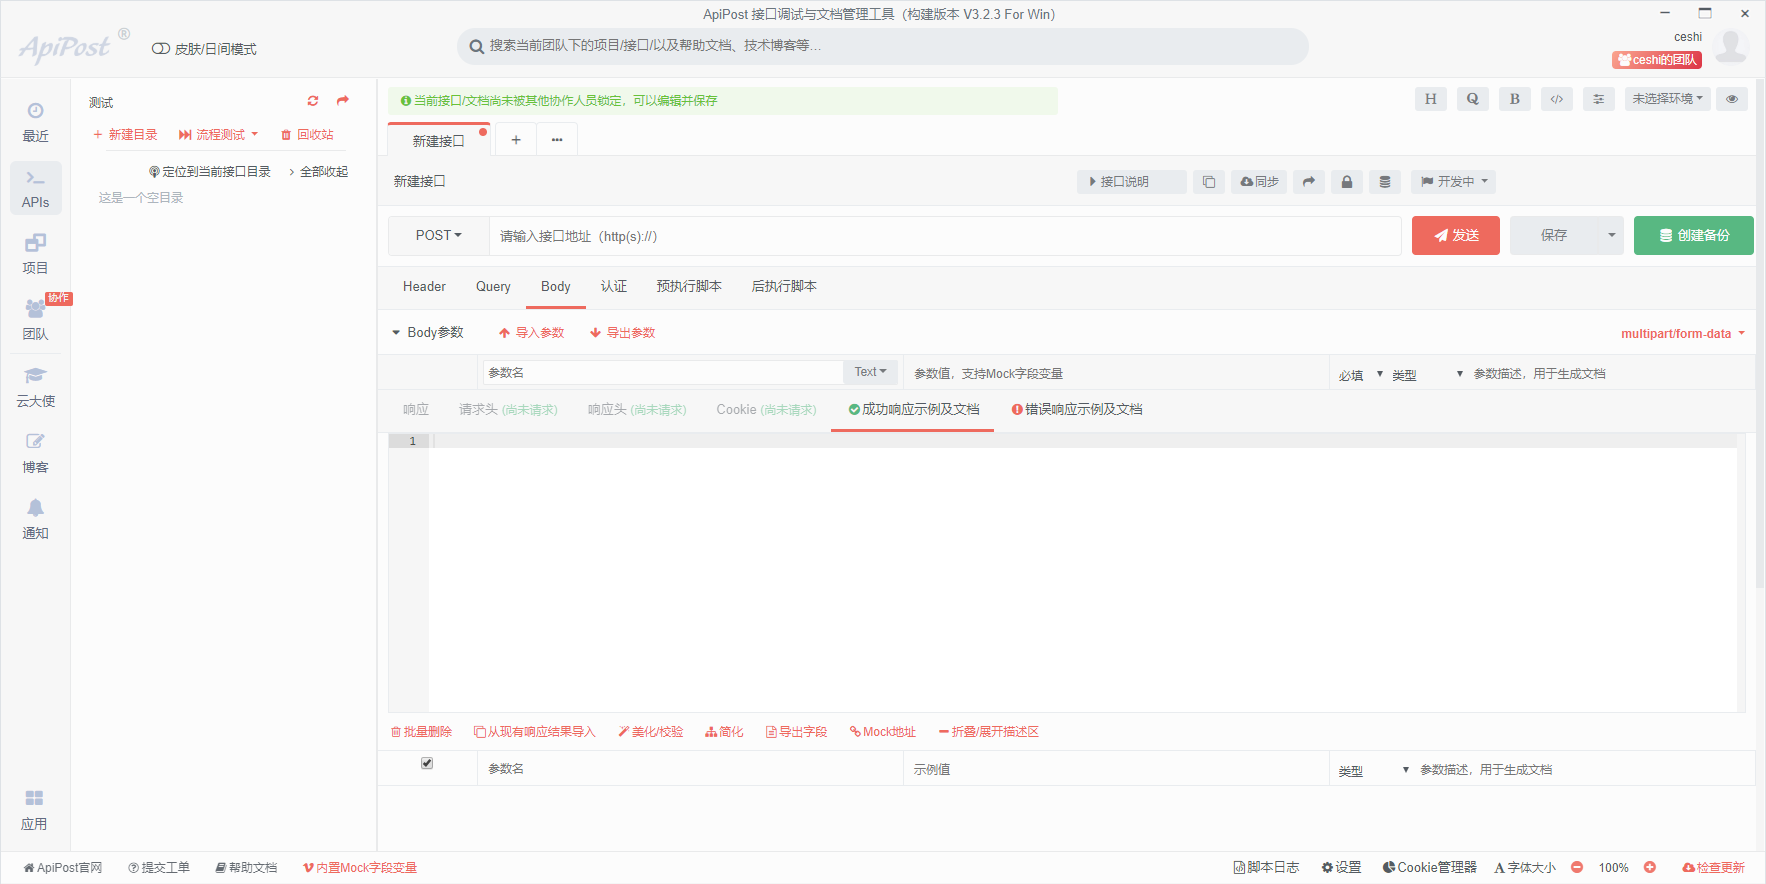Click 美化/校验 beautify button

click(x=651, y=732)
